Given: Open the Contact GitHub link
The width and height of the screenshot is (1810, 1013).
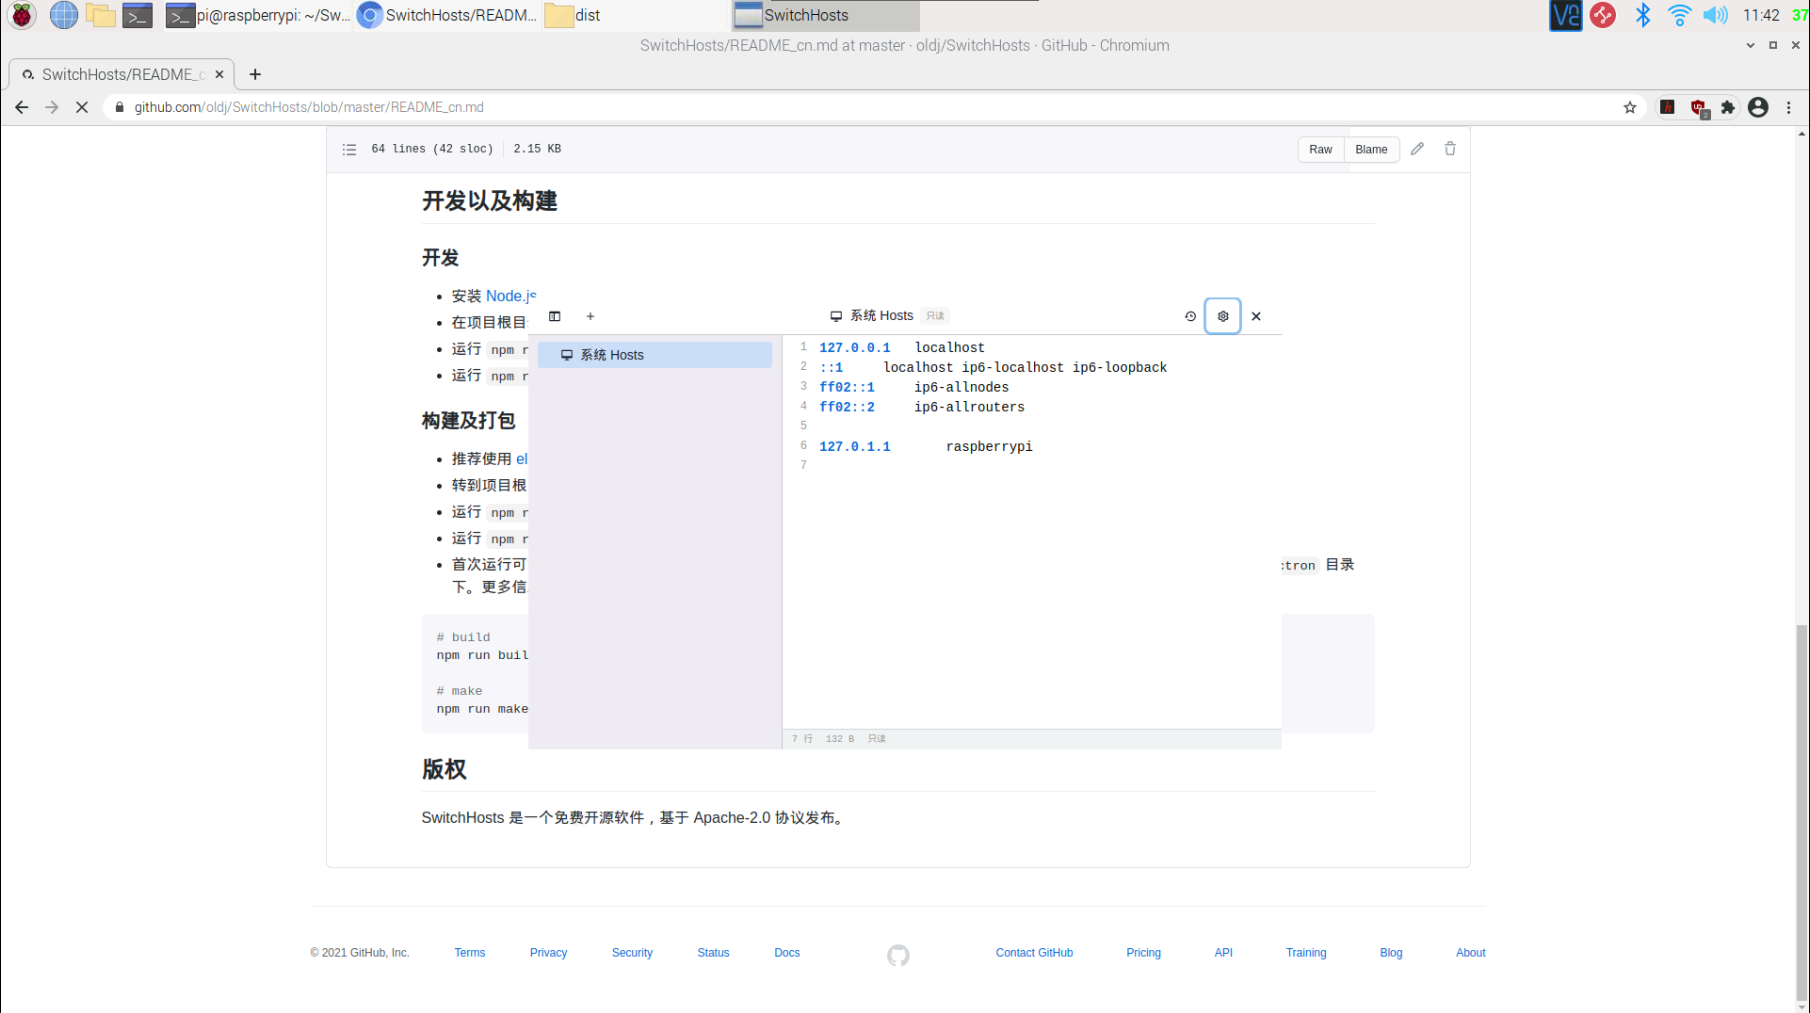Looking at the screenshot, I should [1034, 953].
